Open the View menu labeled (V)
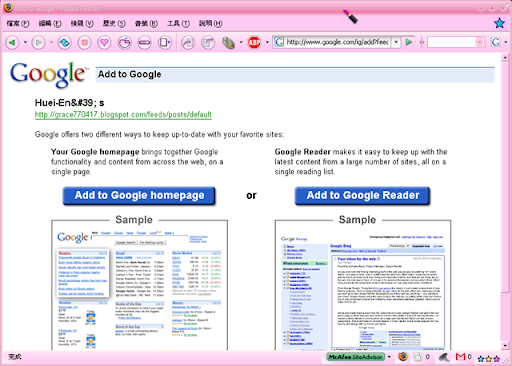The image size is (512, 366). click(82, 23)
